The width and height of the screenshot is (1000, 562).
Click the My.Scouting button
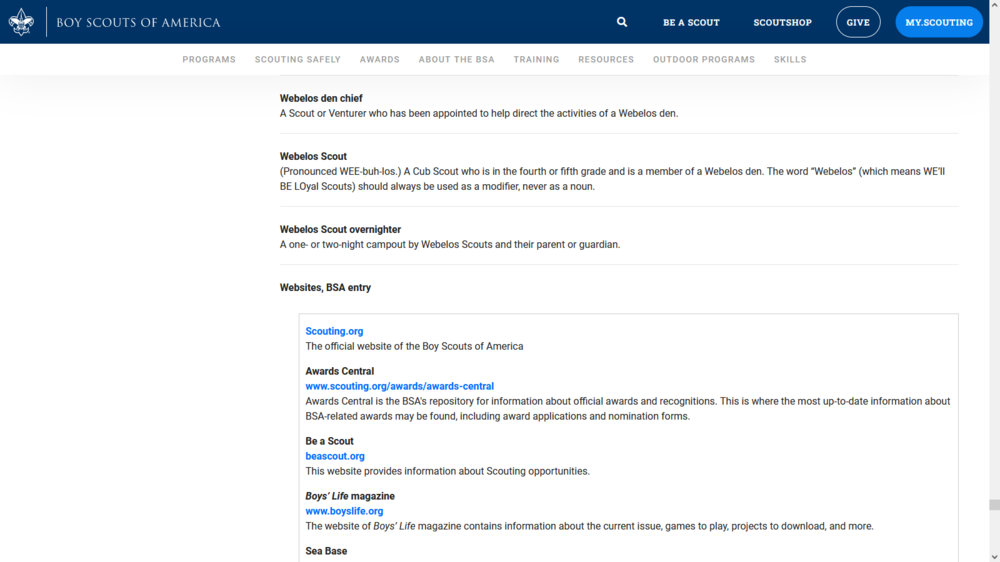click(938, 22)
